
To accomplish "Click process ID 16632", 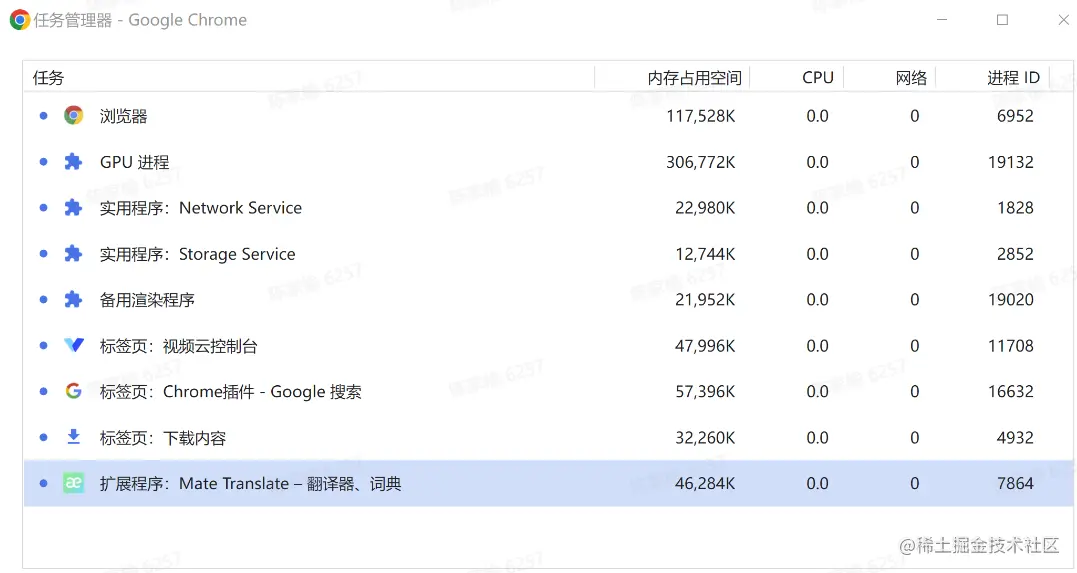I will (1010, 392).
